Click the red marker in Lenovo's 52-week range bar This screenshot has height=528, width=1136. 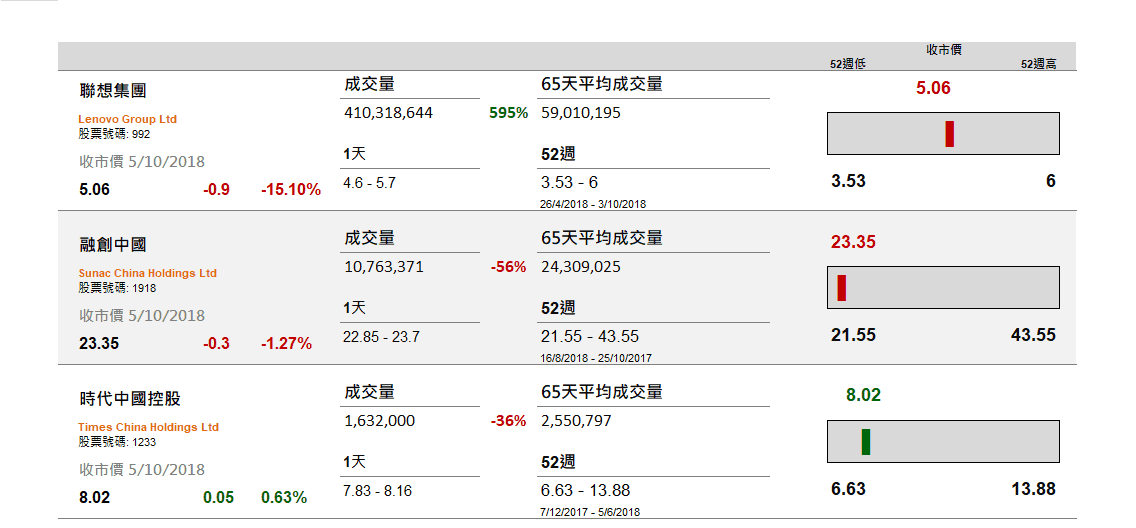click(x=949, y=134)
